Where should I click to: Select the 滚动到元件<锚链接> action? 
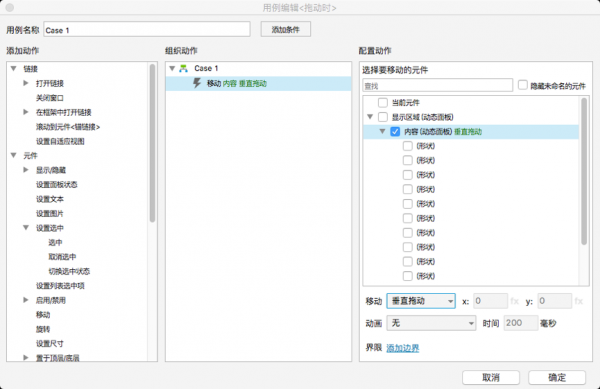pyautogui.click(x=68, y=127)
